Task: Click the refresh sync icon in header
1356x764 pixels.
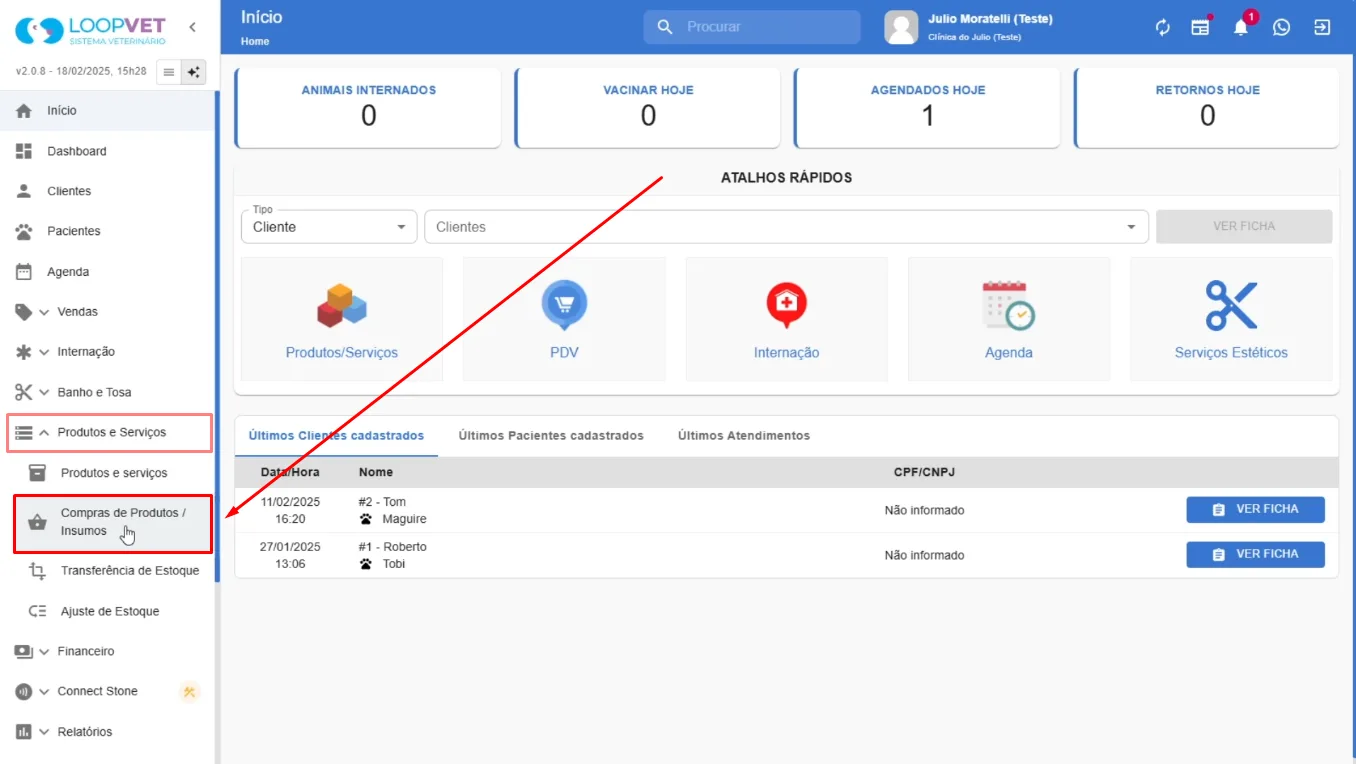Action: (1162, 27)
